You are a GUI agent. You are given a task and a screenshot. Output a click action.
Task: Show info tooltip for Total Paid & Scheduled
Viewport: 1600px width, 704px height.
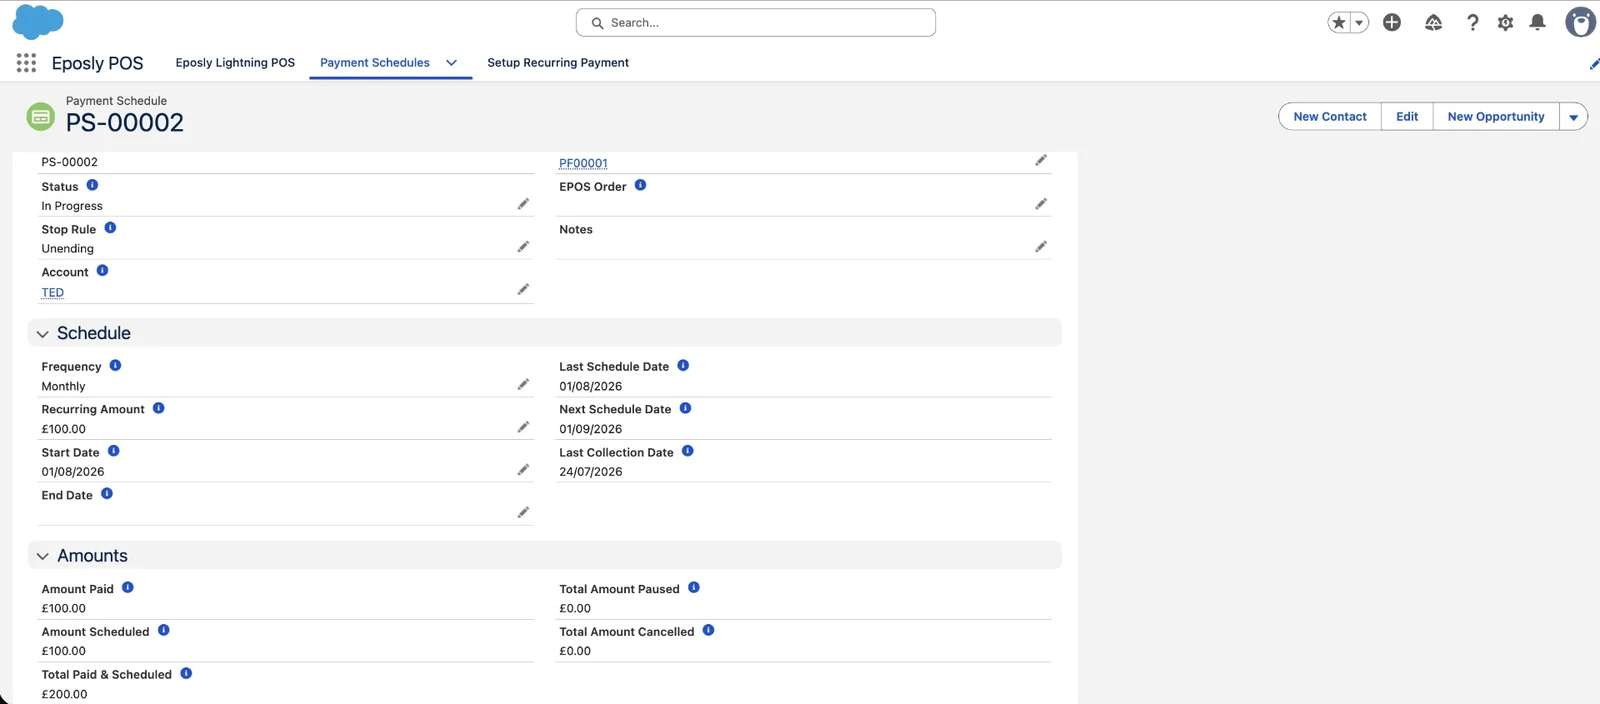(x=186, y=673)
